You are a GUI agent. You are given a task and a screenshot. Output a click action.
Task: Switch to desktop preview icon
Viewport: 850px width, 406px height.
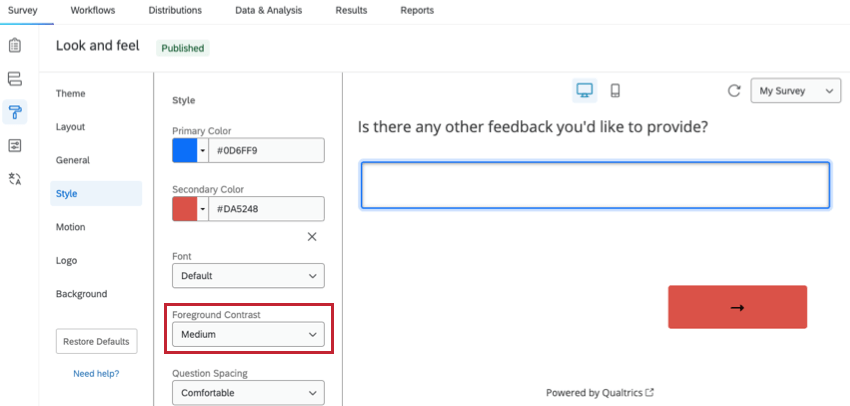click(585, 91)
